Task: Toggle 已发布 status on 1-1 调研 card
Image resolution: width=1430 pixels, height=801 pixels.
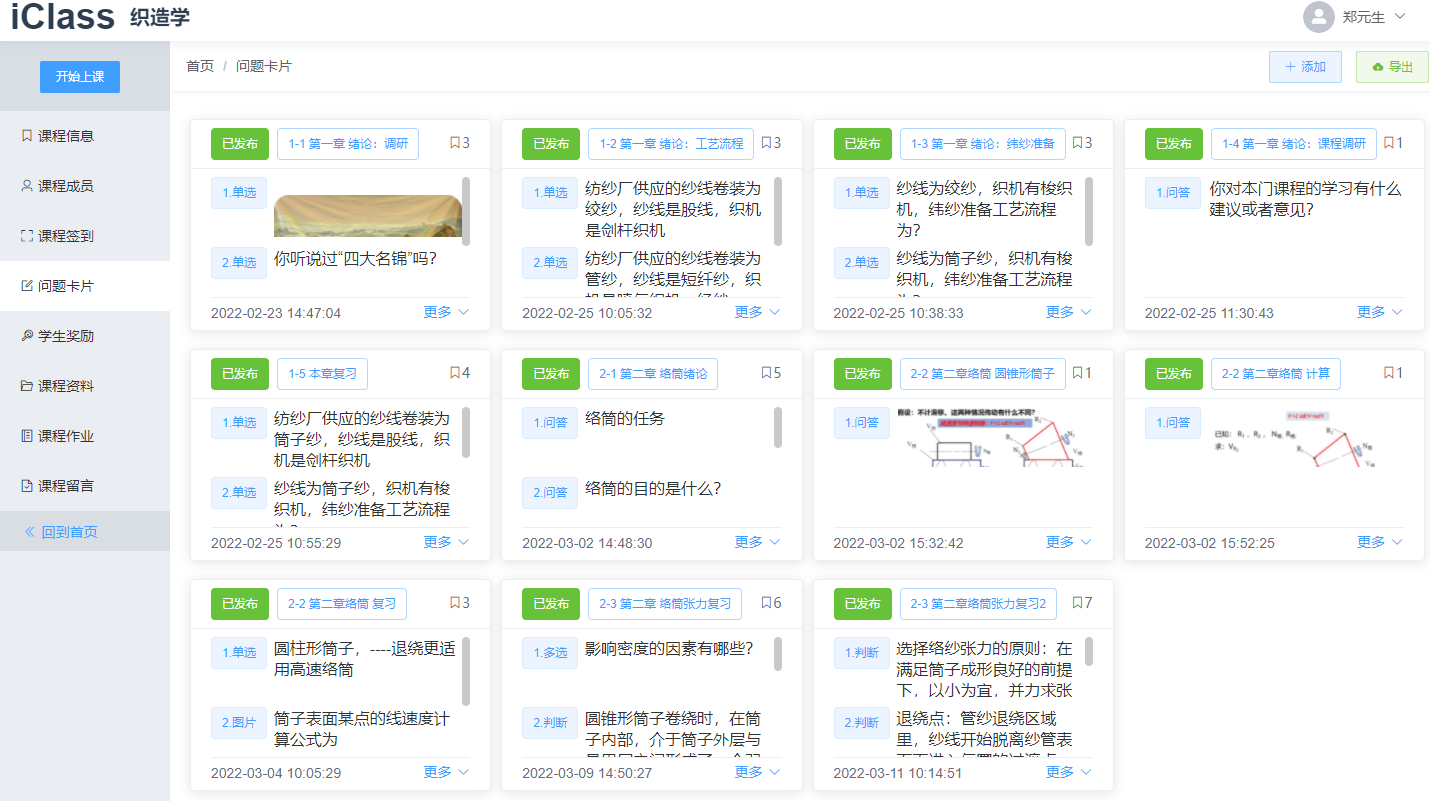Action: [239, 144]
